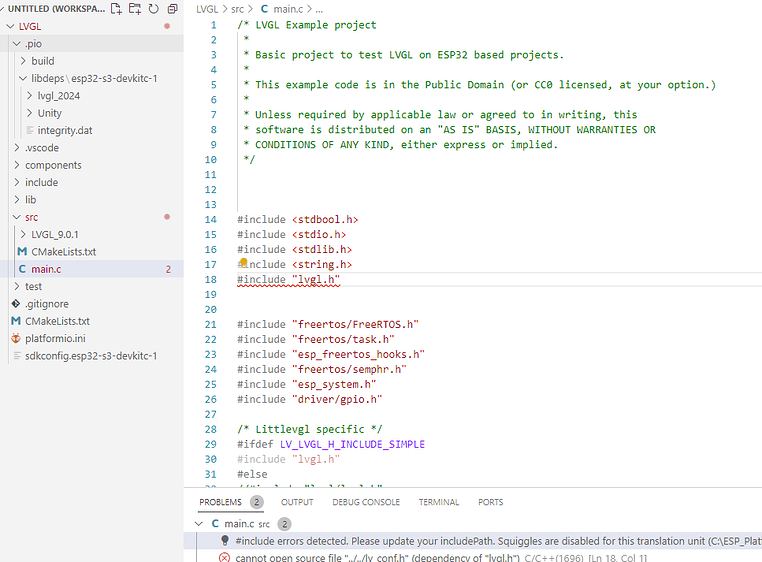The height and width of the screenshot is (562, 762).
Task: Expand the Unity folder
Action: (29, 113)
